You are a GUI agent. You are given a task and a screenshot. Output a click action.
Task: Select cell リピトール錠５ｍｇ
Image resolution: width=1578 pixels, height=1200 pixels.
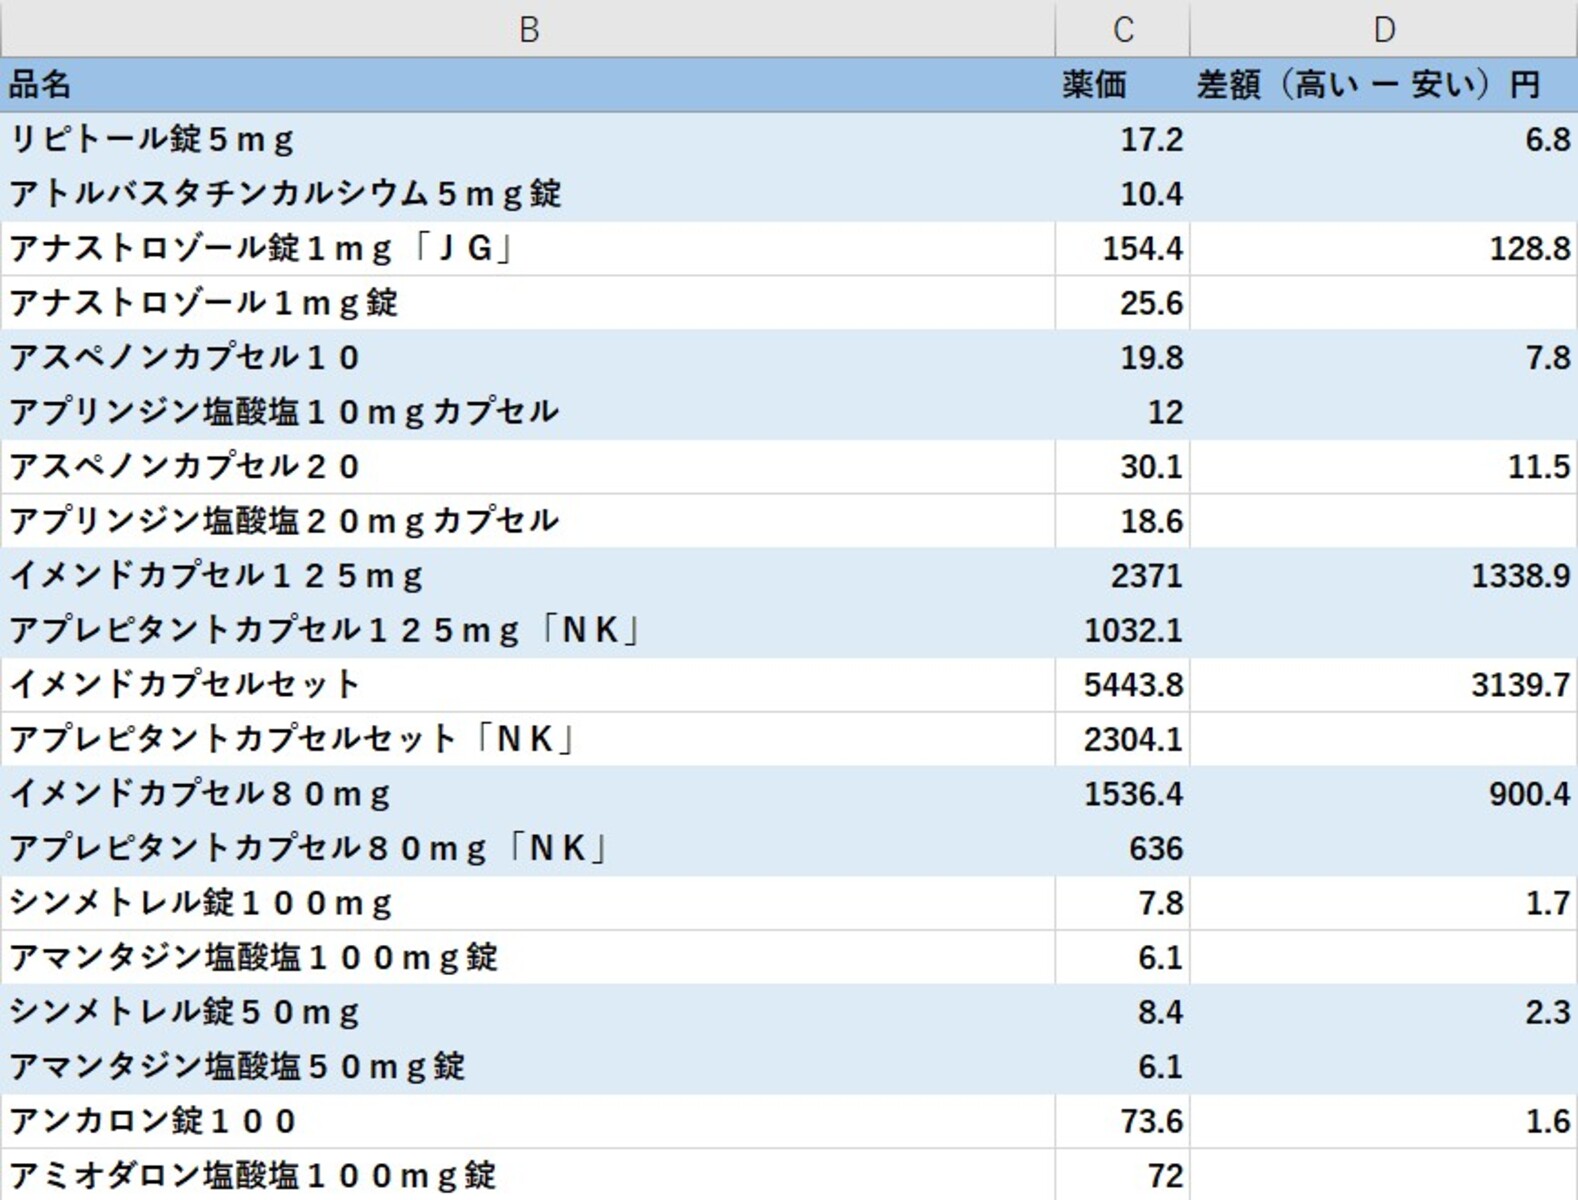528,139
